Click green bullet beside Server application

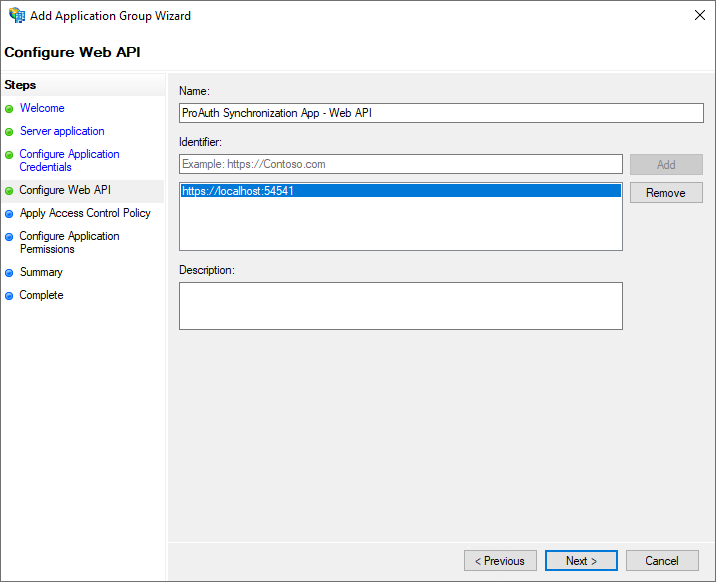click(x=9, y=132)
